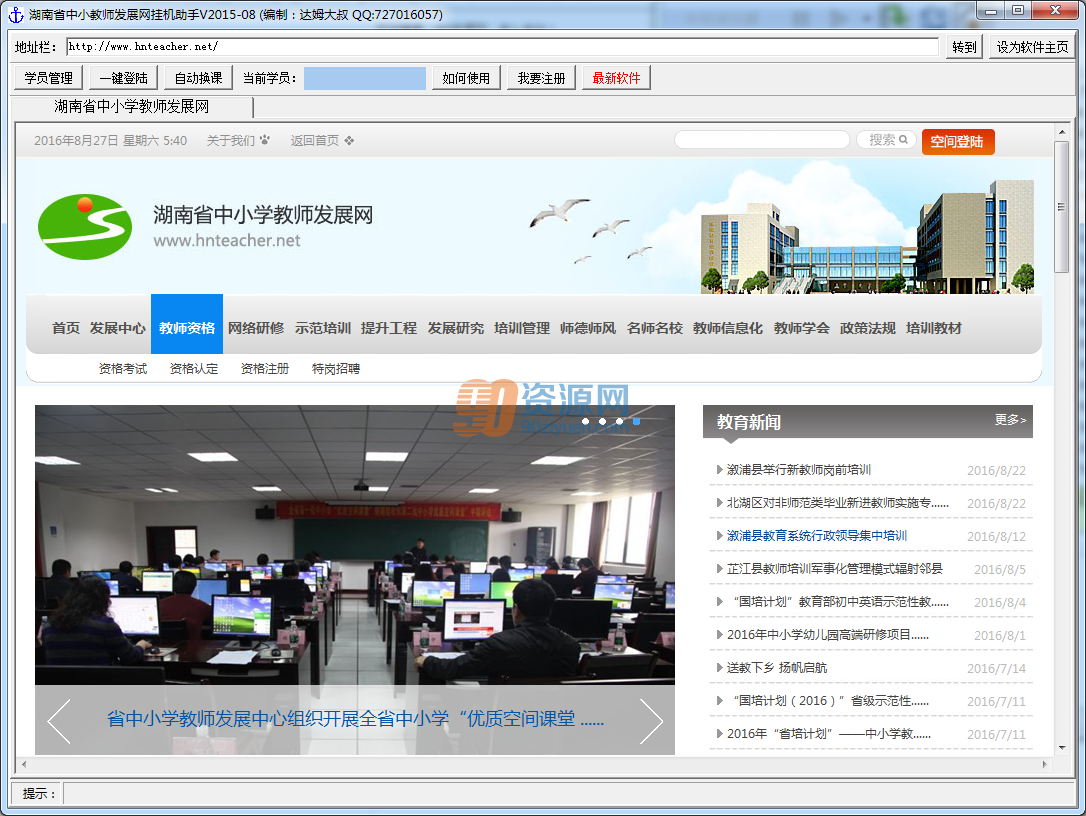Open the 培训管理 navigation item
The image size is (1086, 816).
522,328
